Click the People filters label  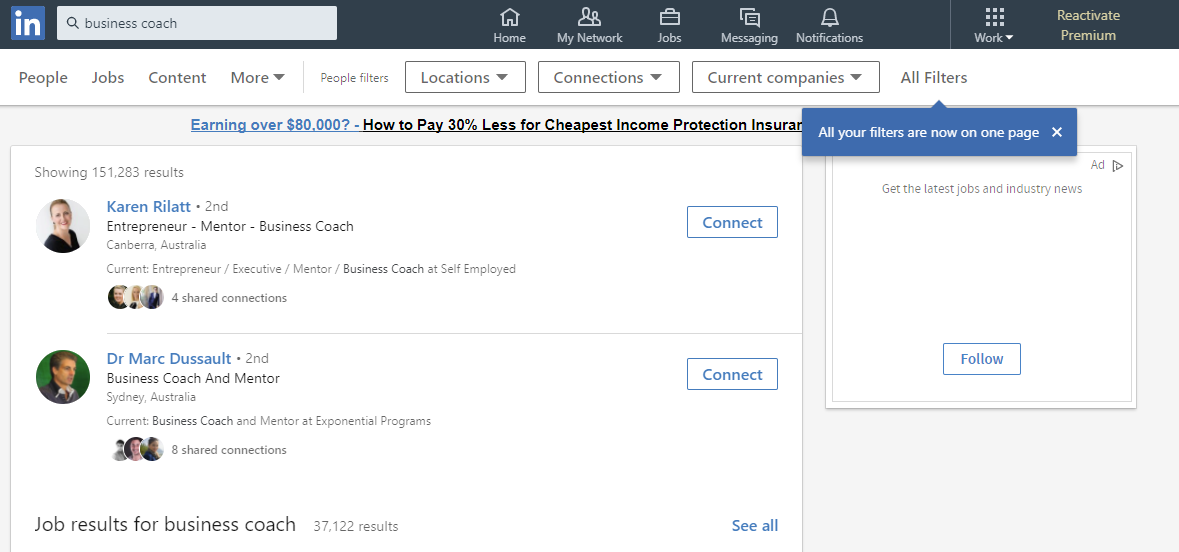click(355, 77)
